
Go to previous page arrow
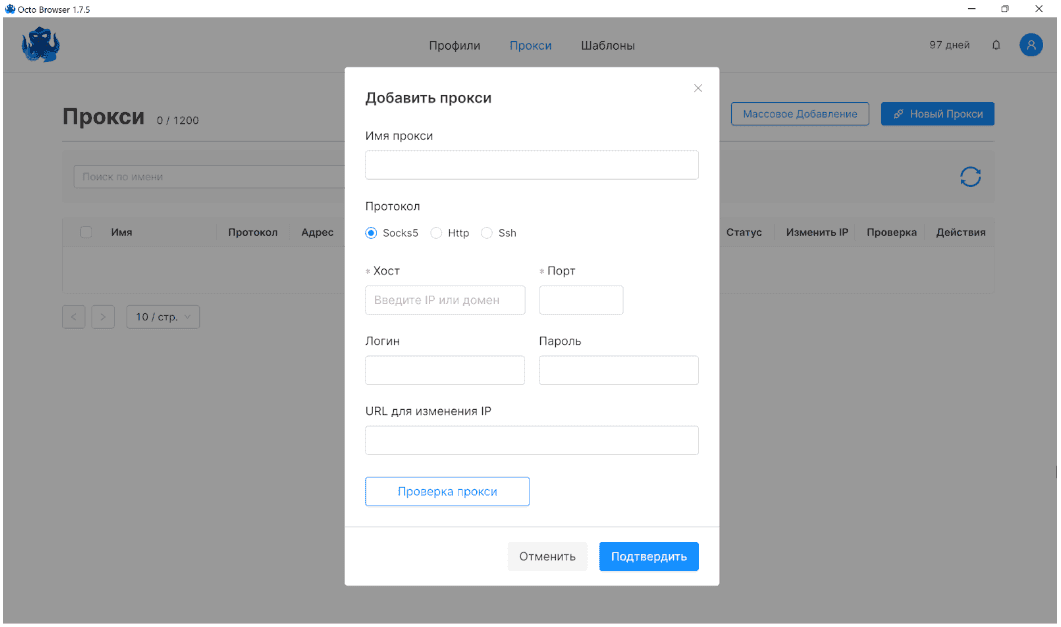click(x=74, y=317)
